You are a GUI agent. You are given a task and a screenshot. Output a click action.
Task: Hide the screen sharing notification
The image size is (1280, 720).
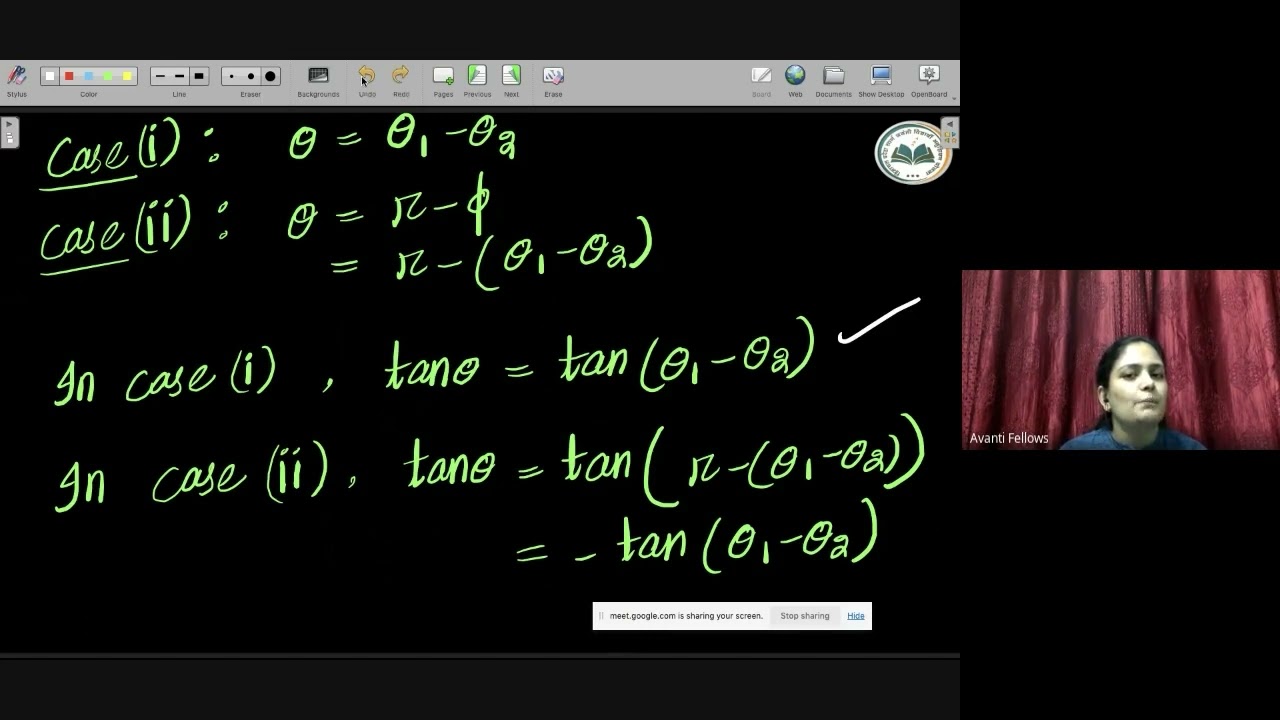(856, 616)
